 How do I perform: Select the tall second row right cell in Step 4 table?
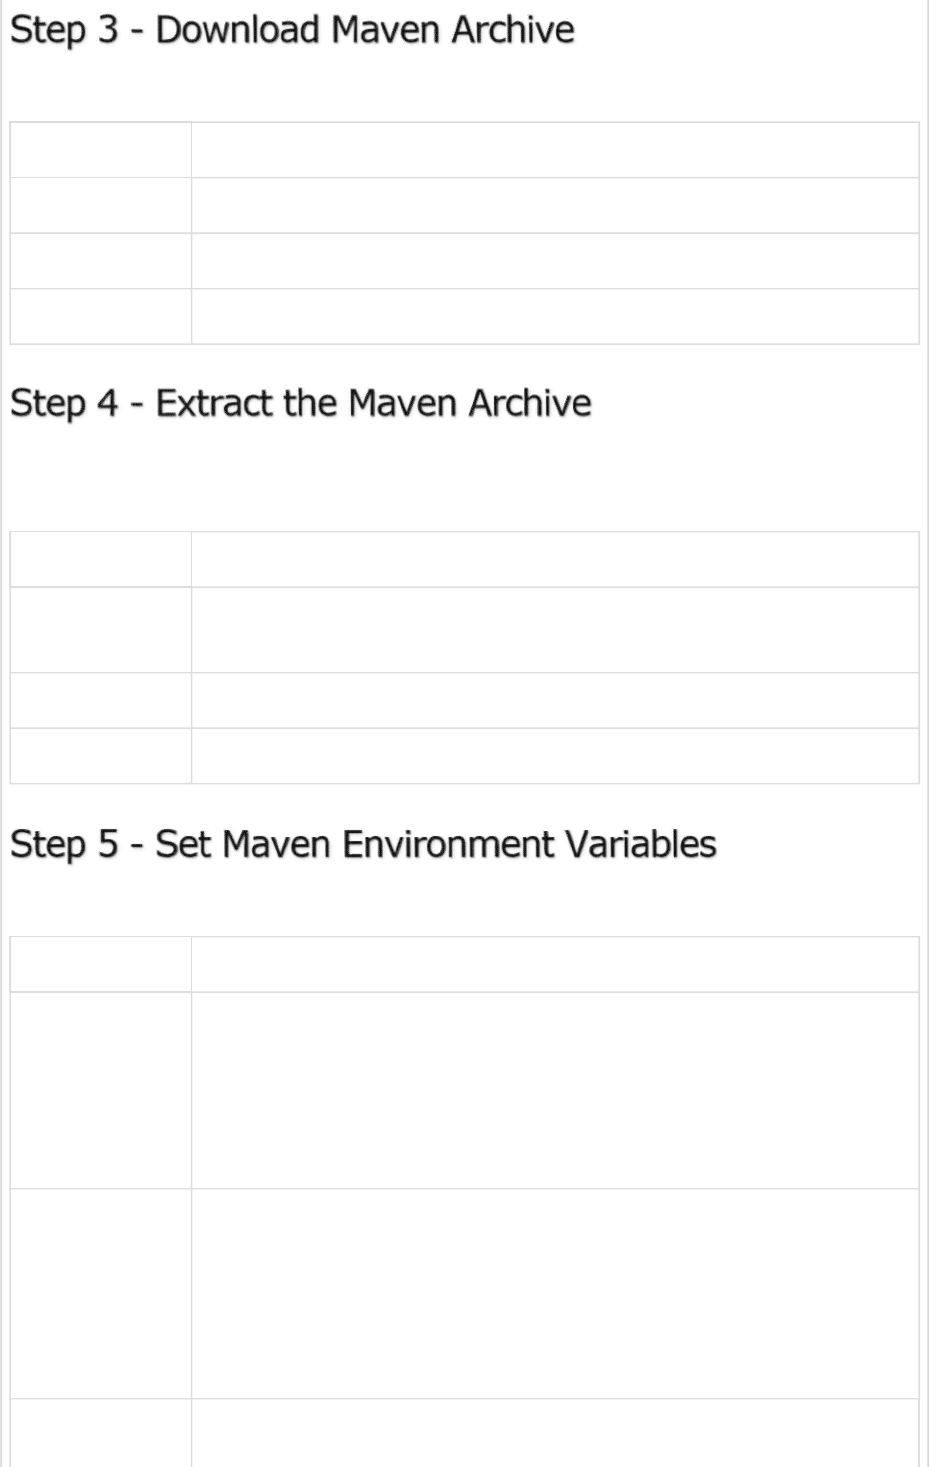[x=555, y=630]
